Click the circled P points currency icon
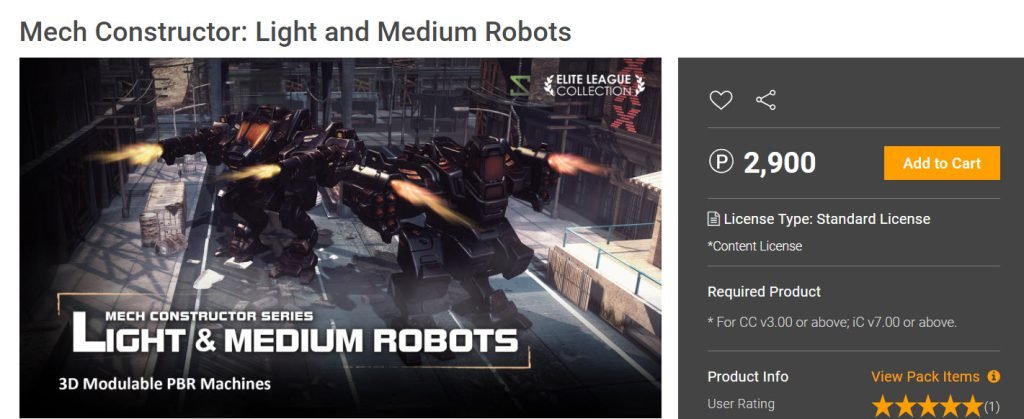Image resolution: width=1024 pixels, height=419 pixels. (x=721, y=162)
